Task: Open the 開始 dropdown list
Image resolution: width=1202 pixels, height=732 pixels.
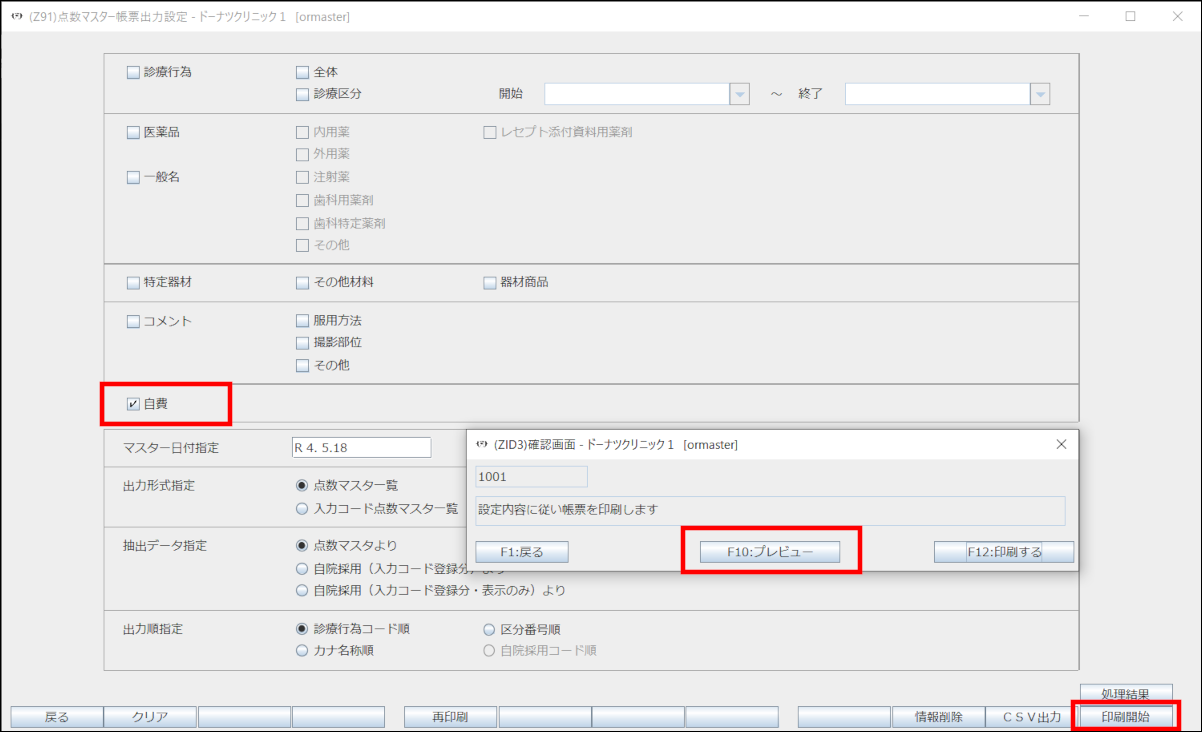Action: [739, 94]
